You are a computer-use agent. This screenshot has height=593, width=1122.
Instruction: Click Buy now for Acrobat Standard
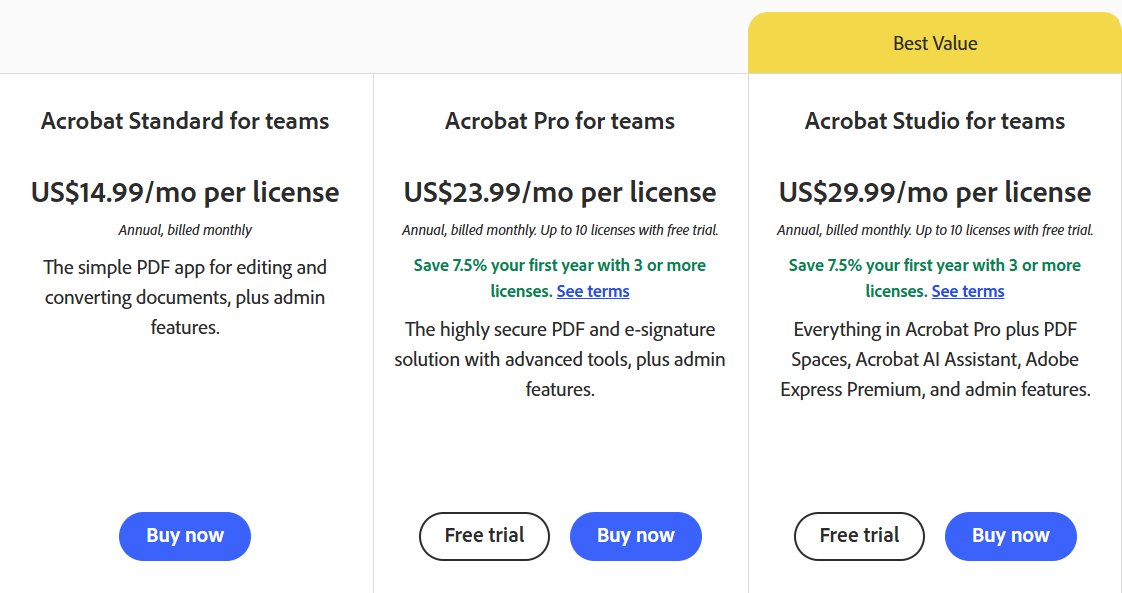point(185,536)
